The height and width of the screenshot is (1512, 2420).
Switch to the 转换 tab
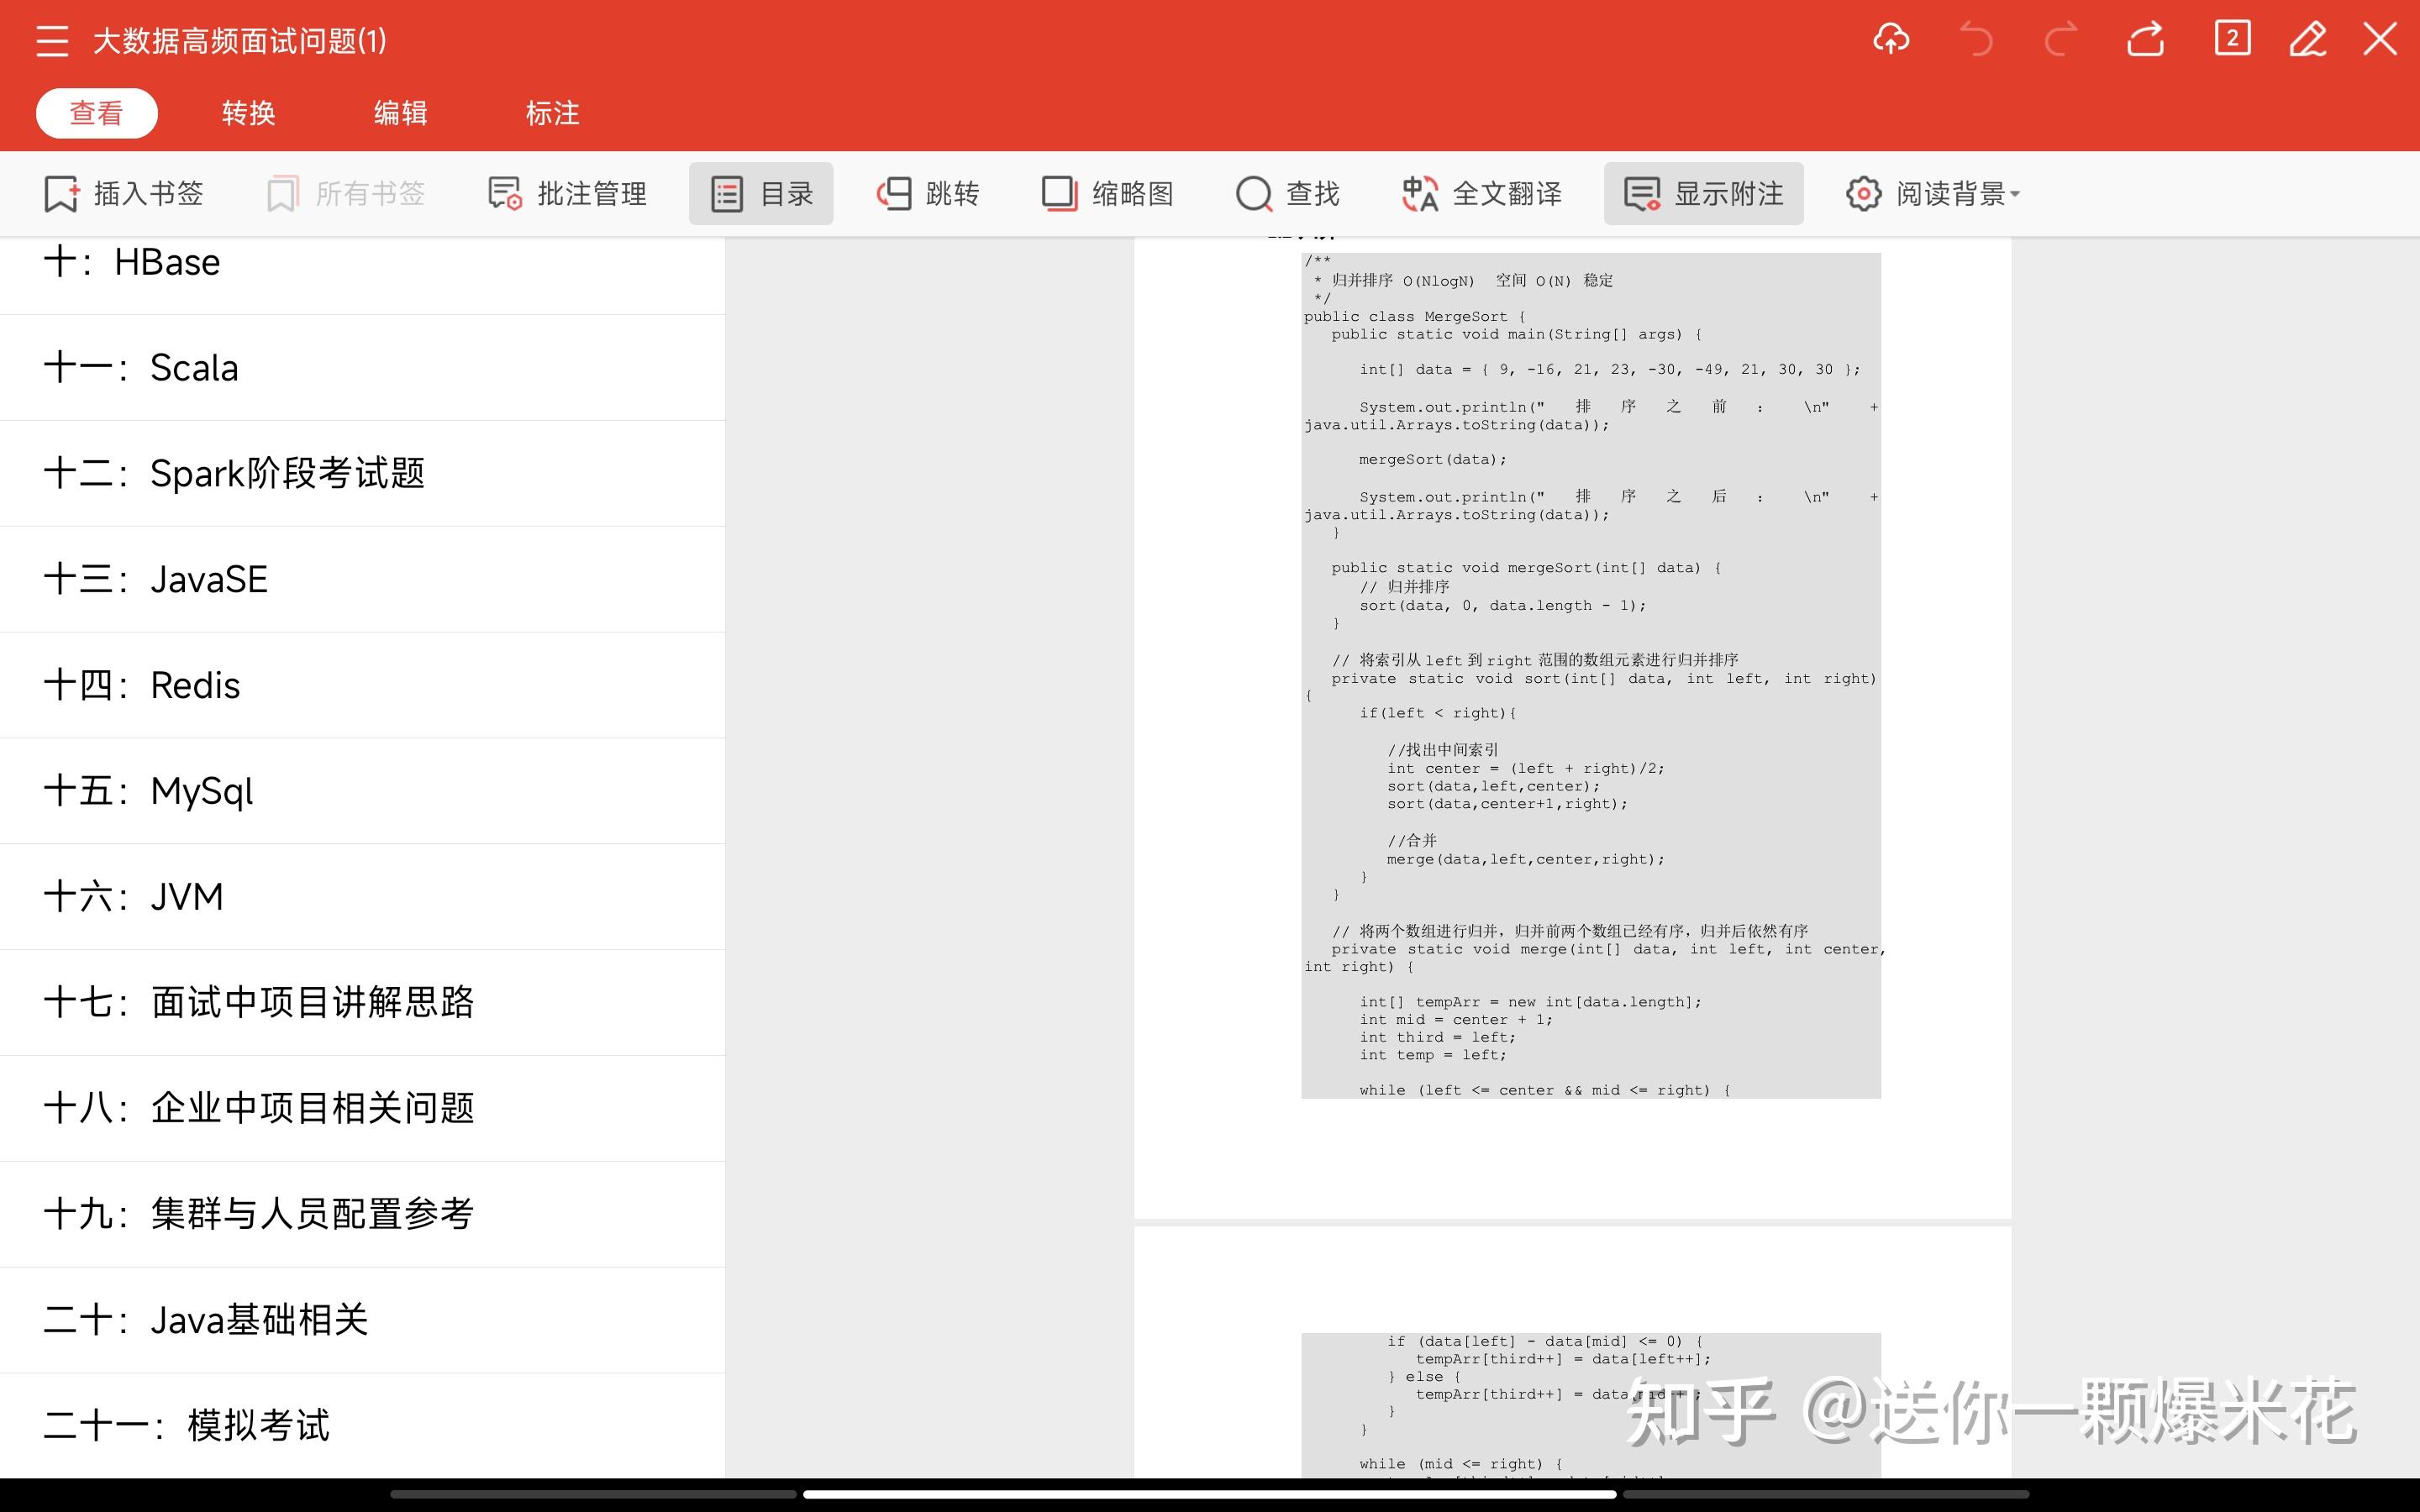pyautogui.click(x=248, y=113)
